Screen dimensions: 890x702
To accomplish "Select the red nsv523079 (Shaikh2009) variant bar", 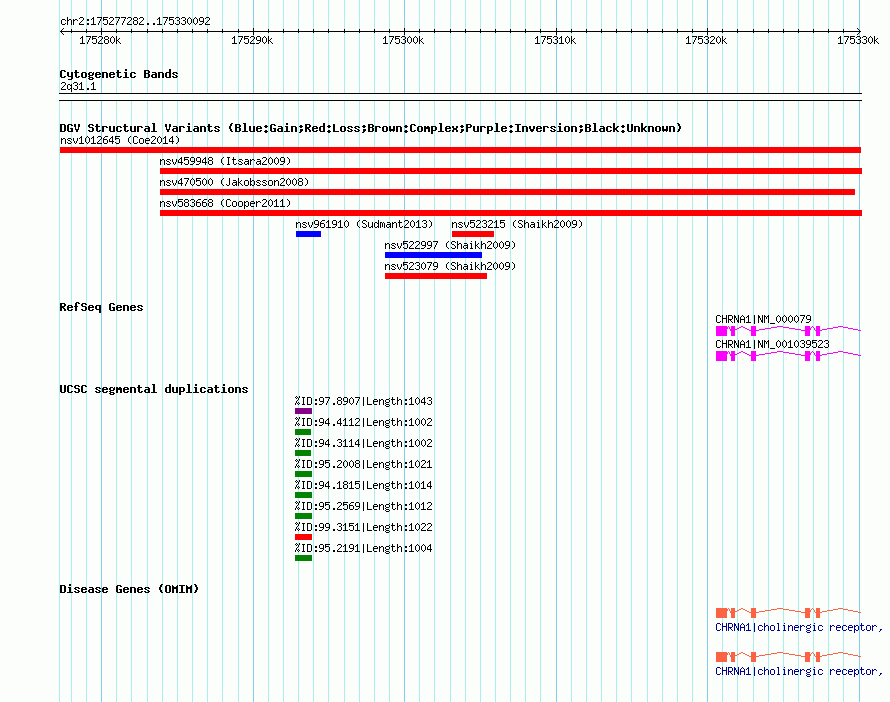I will coord(436,276).
